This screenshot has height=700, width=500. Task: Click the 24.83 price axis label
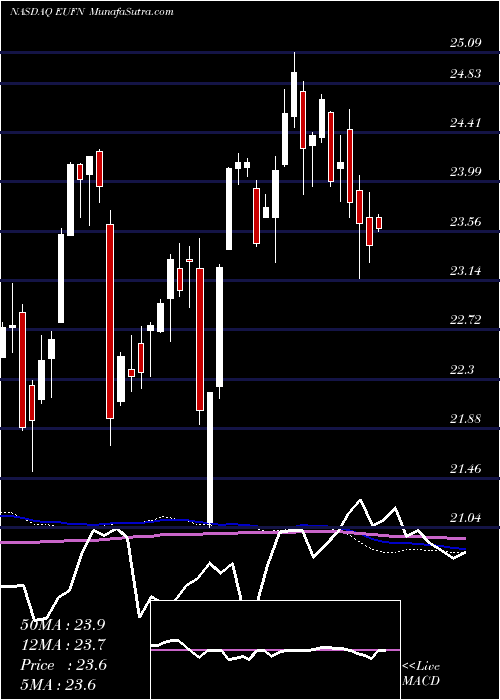pos(466,74)
